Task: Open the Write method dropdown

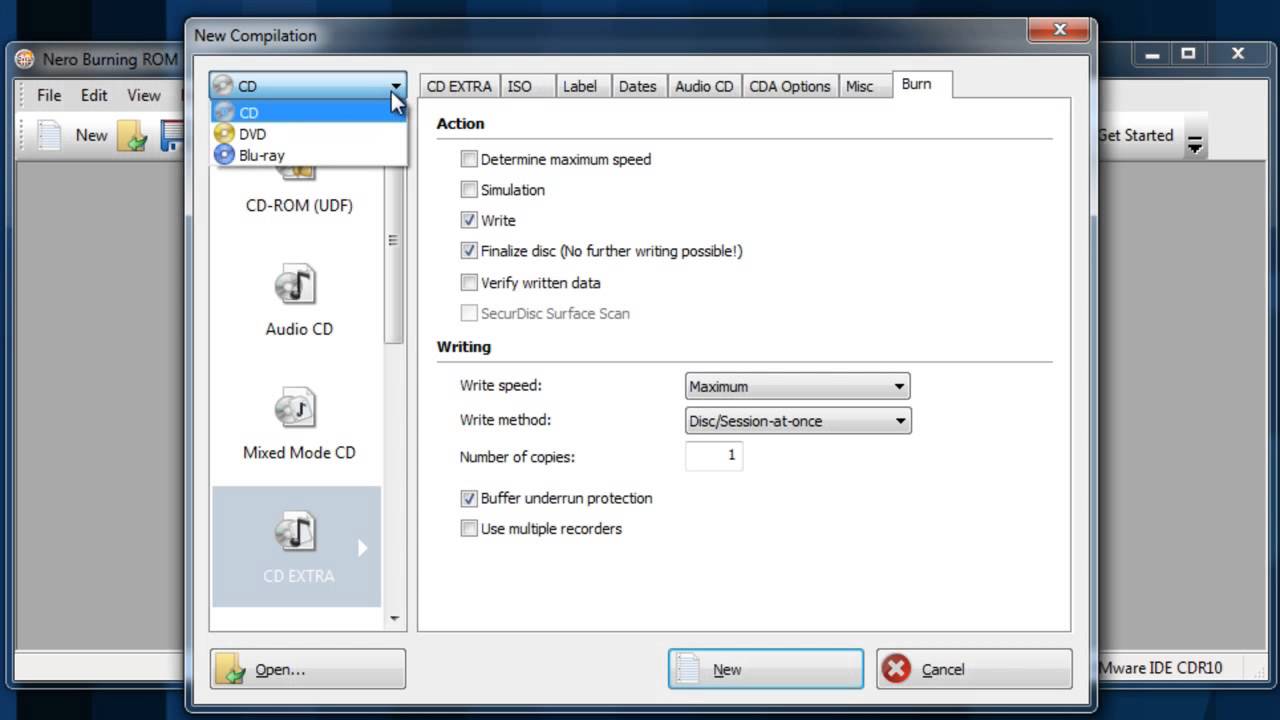Action: pyautogui.click(x=797, y=421)
